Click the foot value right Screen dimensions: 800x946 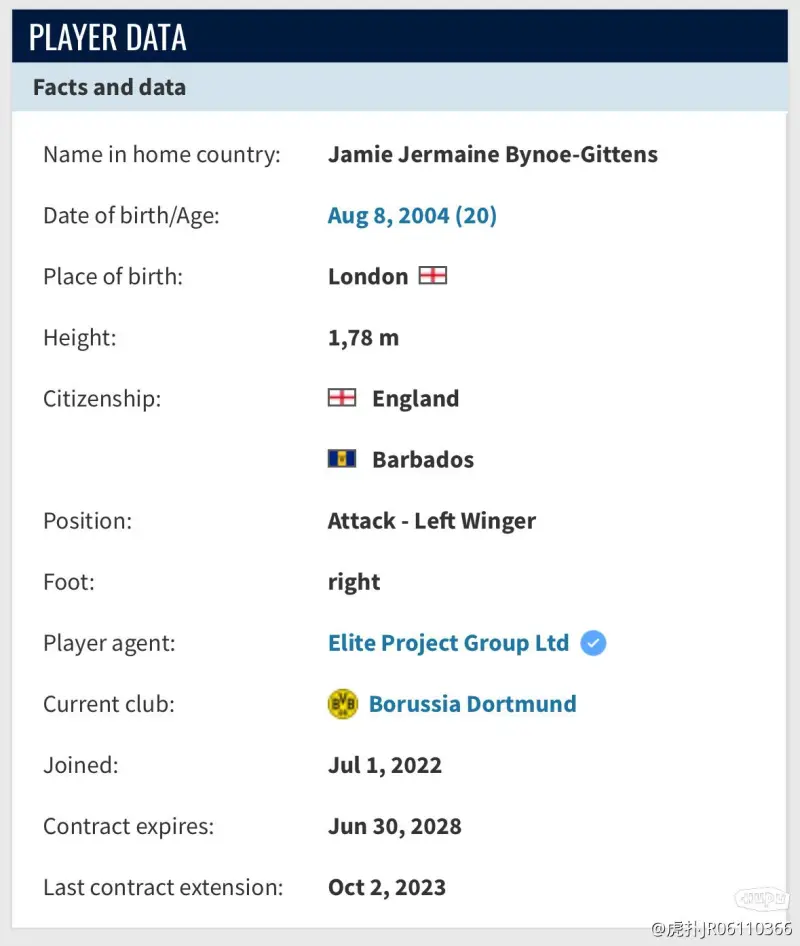click(354, 582)
